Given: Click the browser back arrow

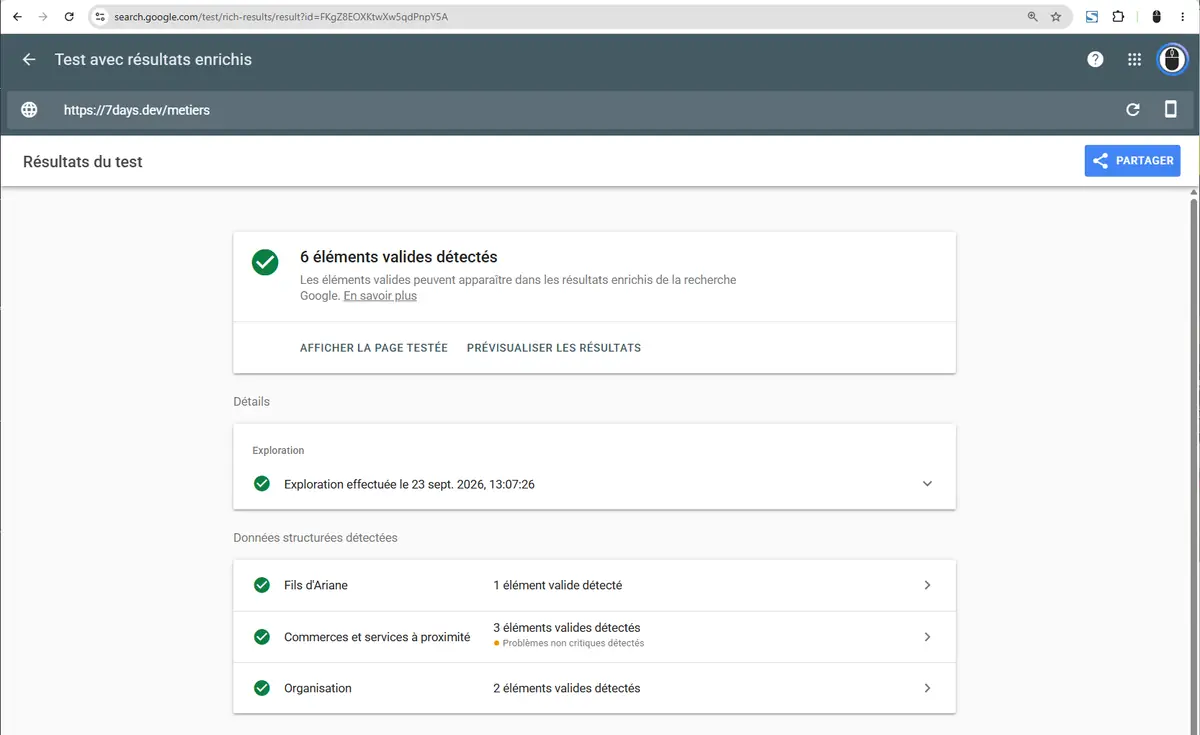Looking at the screenshot, I should 17,17.
